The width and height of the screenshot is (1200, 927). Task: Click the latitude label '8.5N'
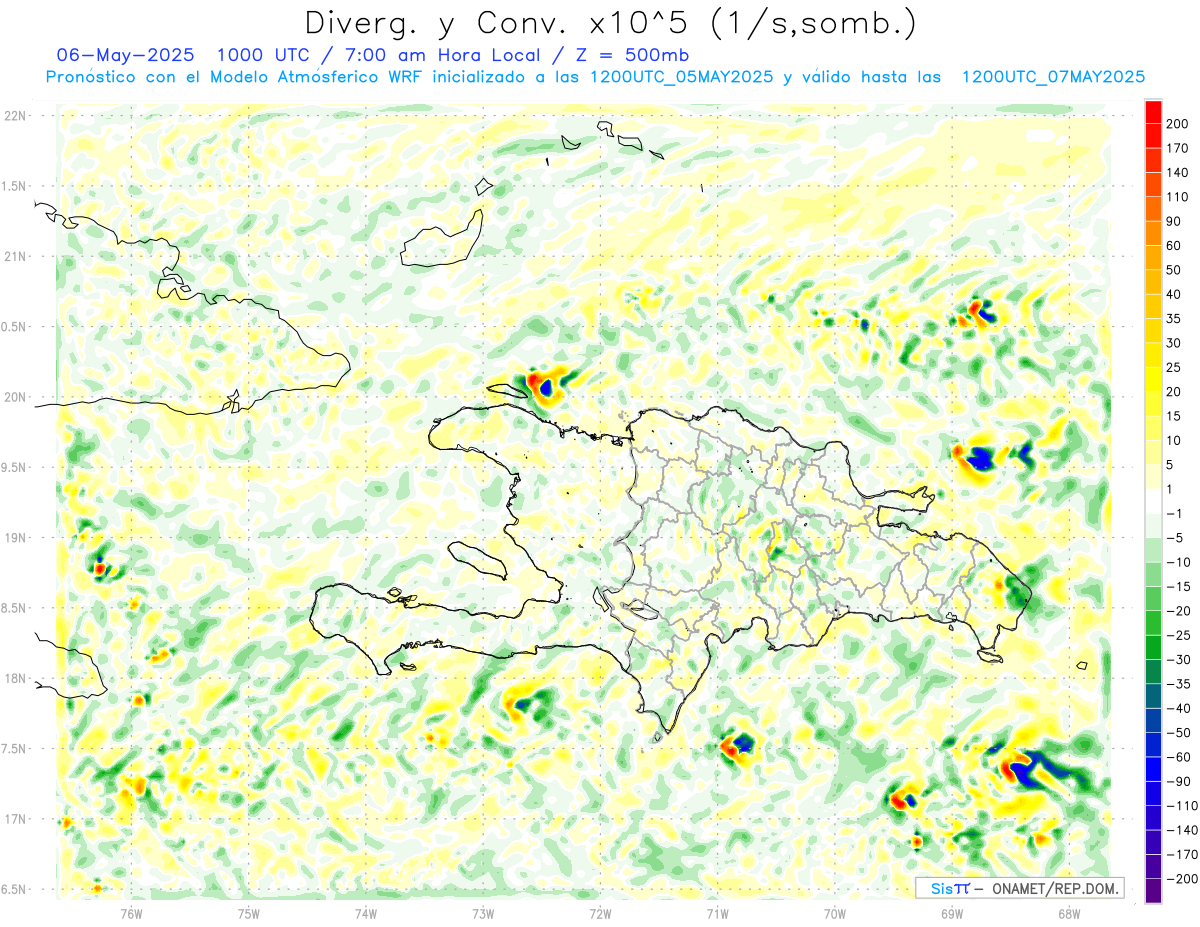pyautogui.click(x=15, y=608)
